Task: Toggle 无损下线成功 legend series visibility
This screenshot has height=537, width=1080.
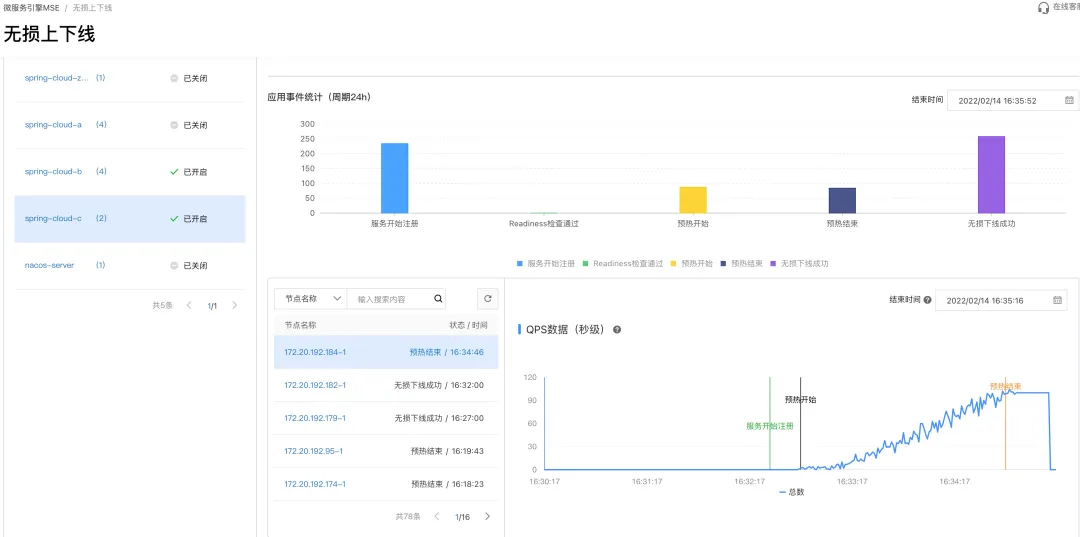Action: 799,264
